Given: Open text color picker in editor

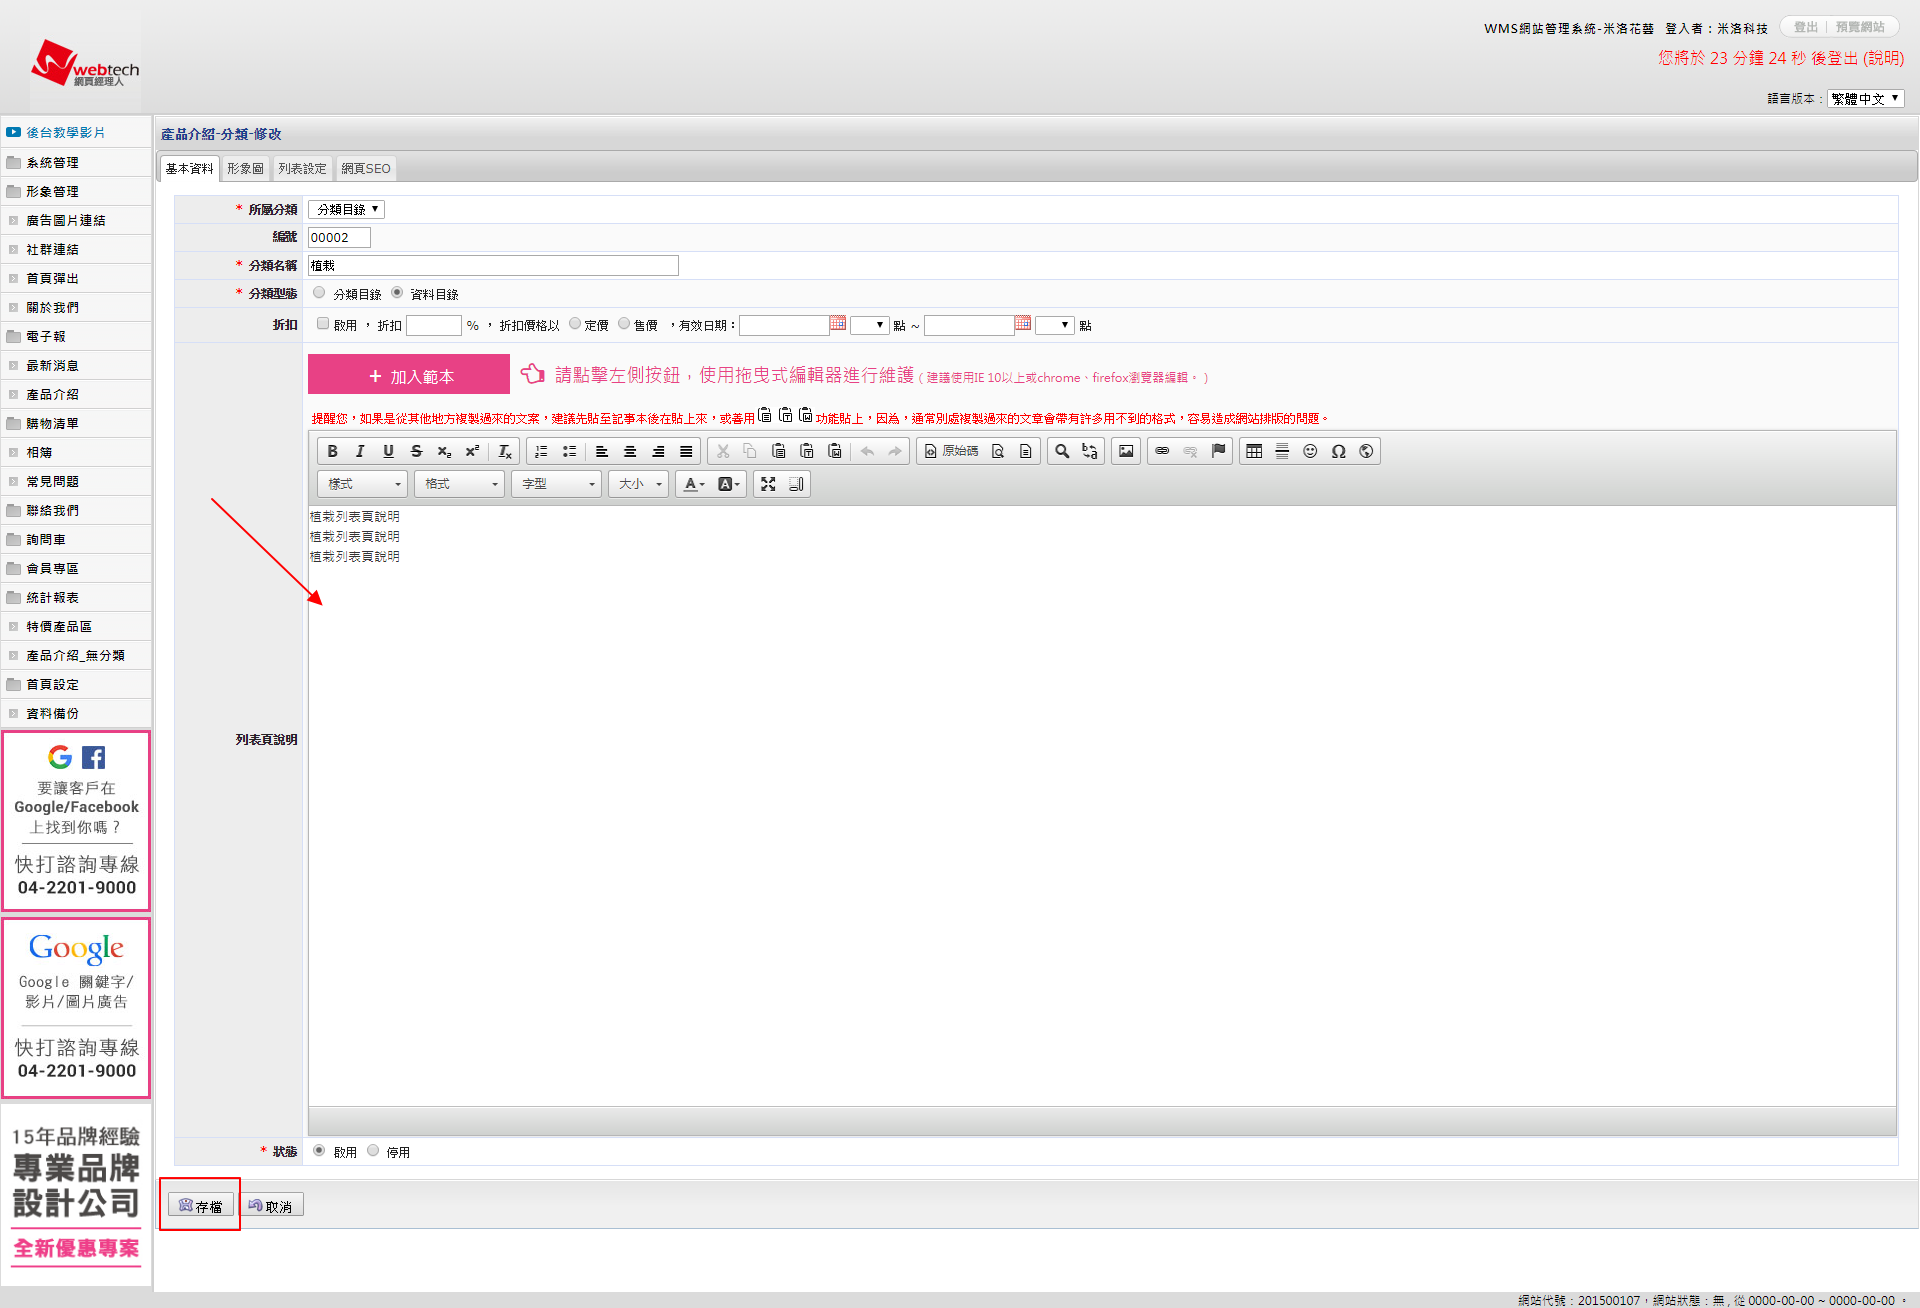Looking at the screenshot, I should [x=694, y=484].
